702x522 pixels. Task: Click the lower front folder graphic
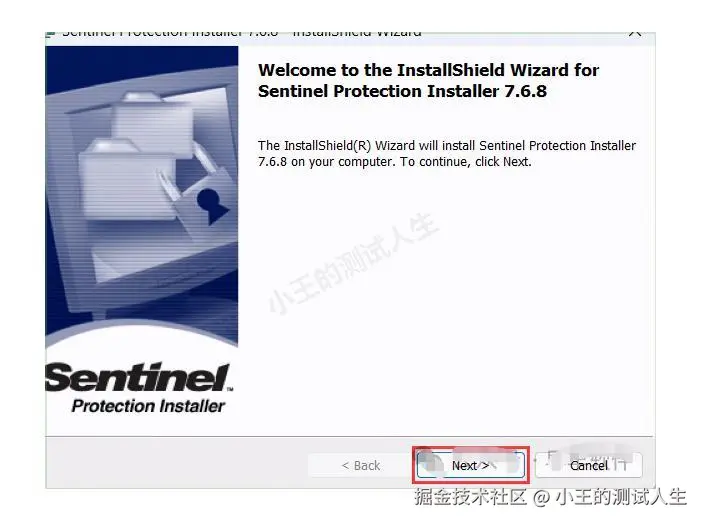(x=128, y=179)
